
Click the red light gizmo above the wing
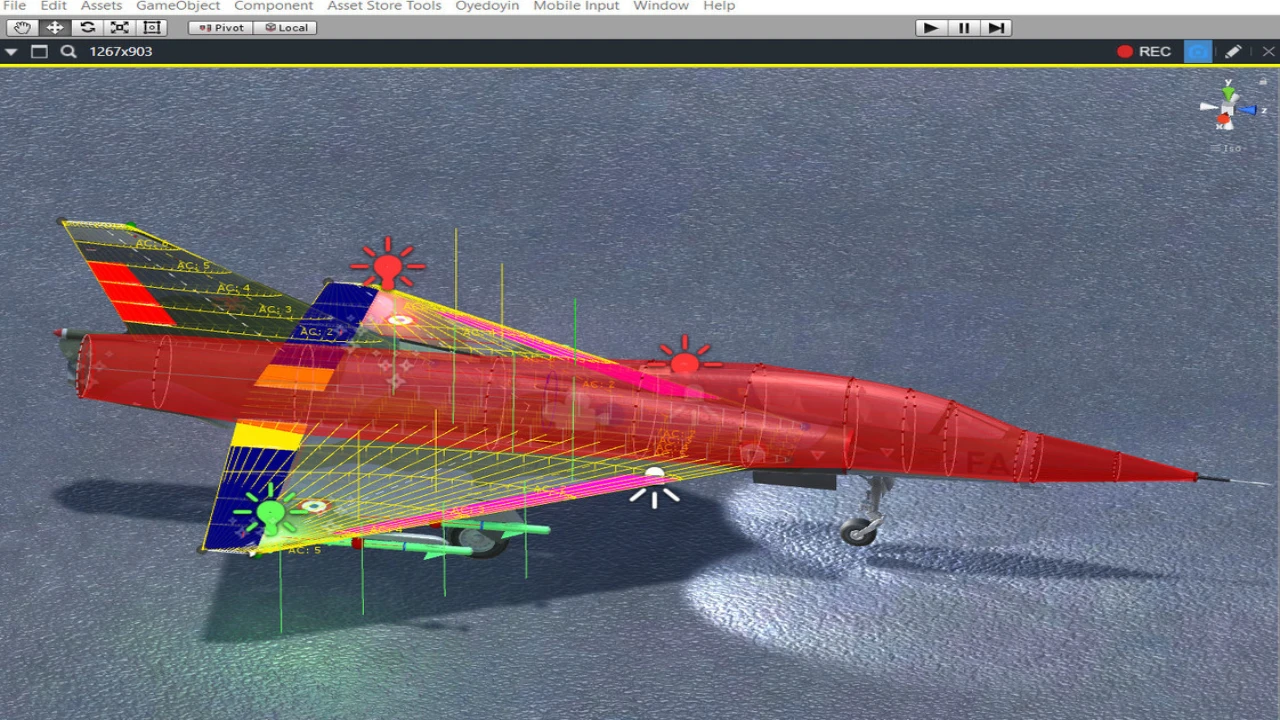(x=388, y=266)
